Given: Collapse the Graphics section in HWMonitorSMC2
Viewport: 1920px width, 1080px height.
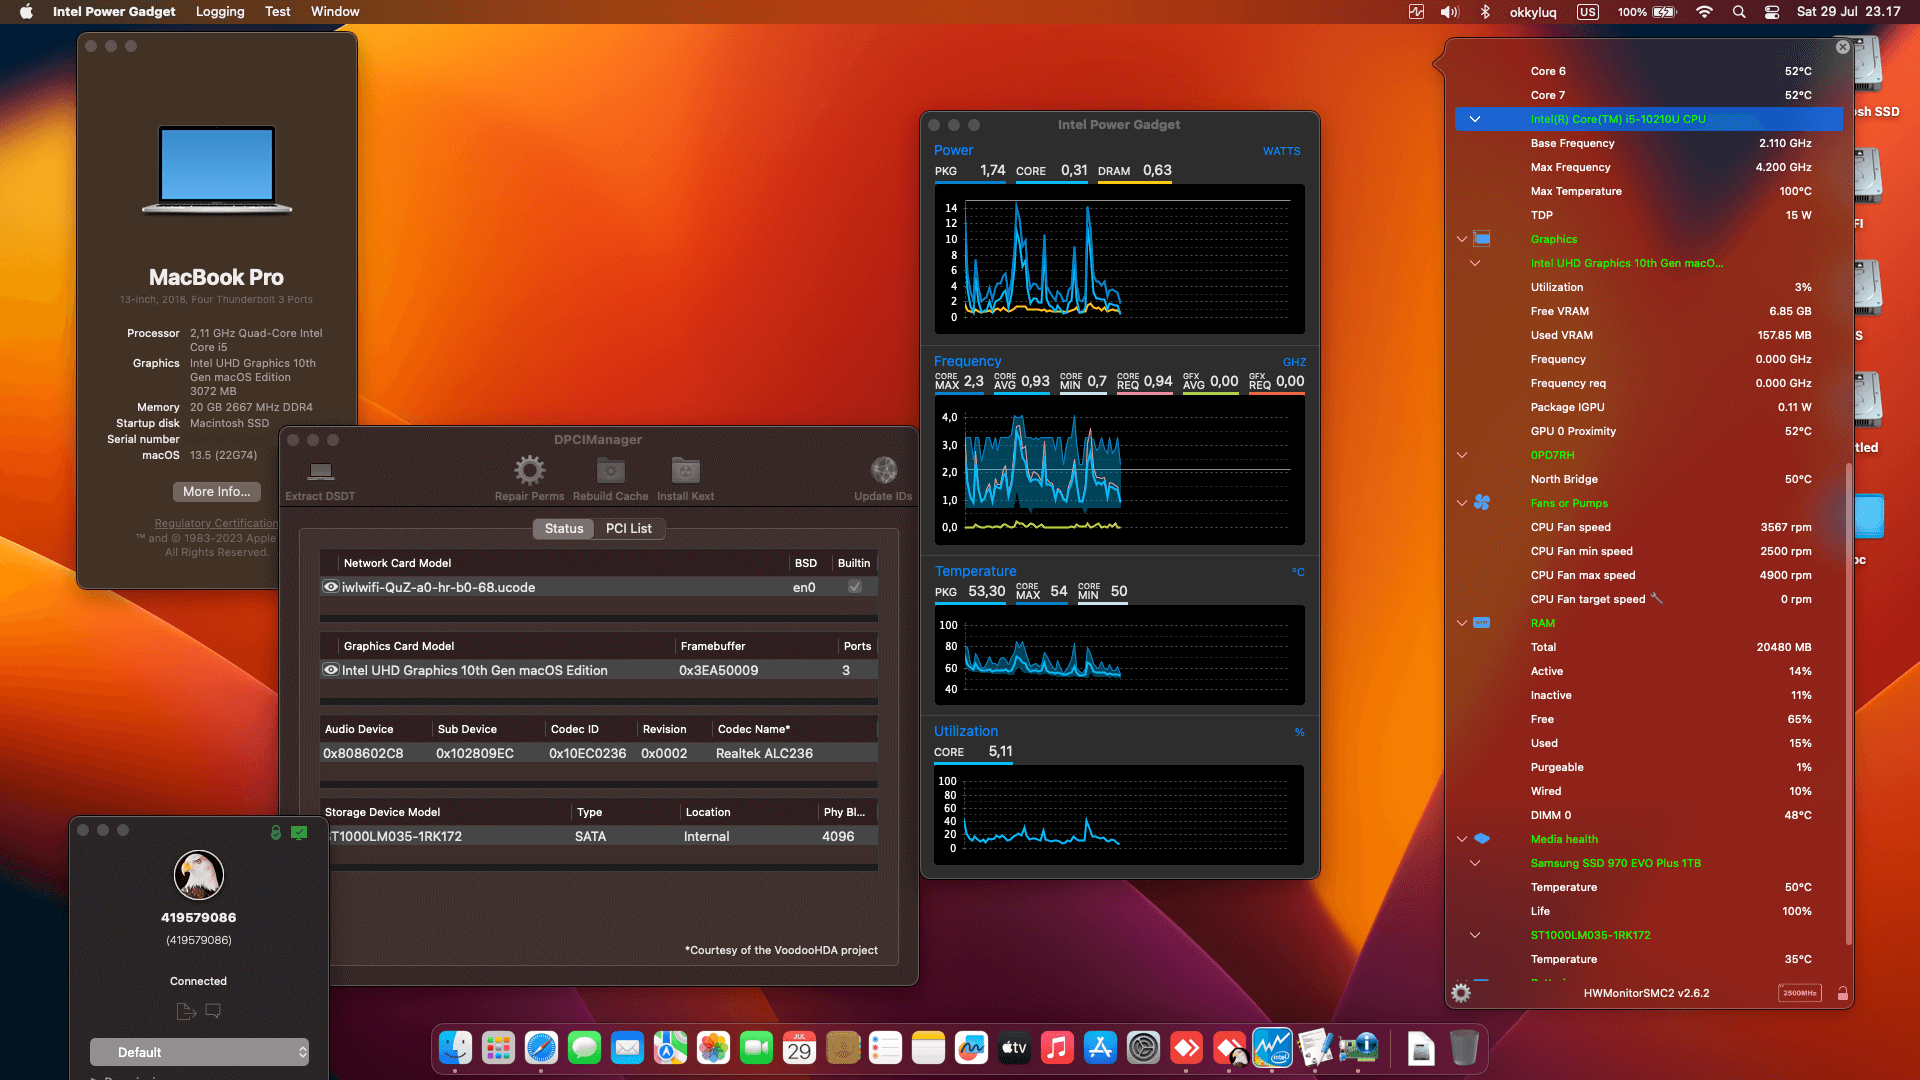Looking at the screenshot, I should pos(1462,239).
